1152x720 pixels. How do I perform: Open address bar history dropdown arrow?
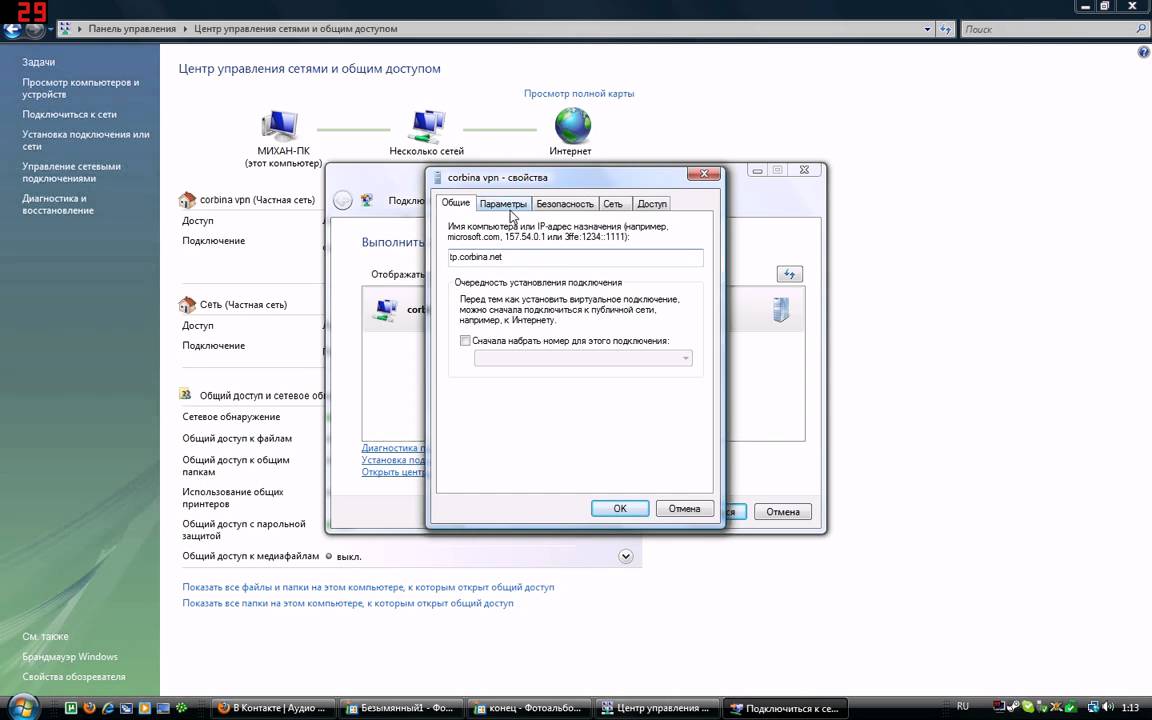click(x=926, y=29)
